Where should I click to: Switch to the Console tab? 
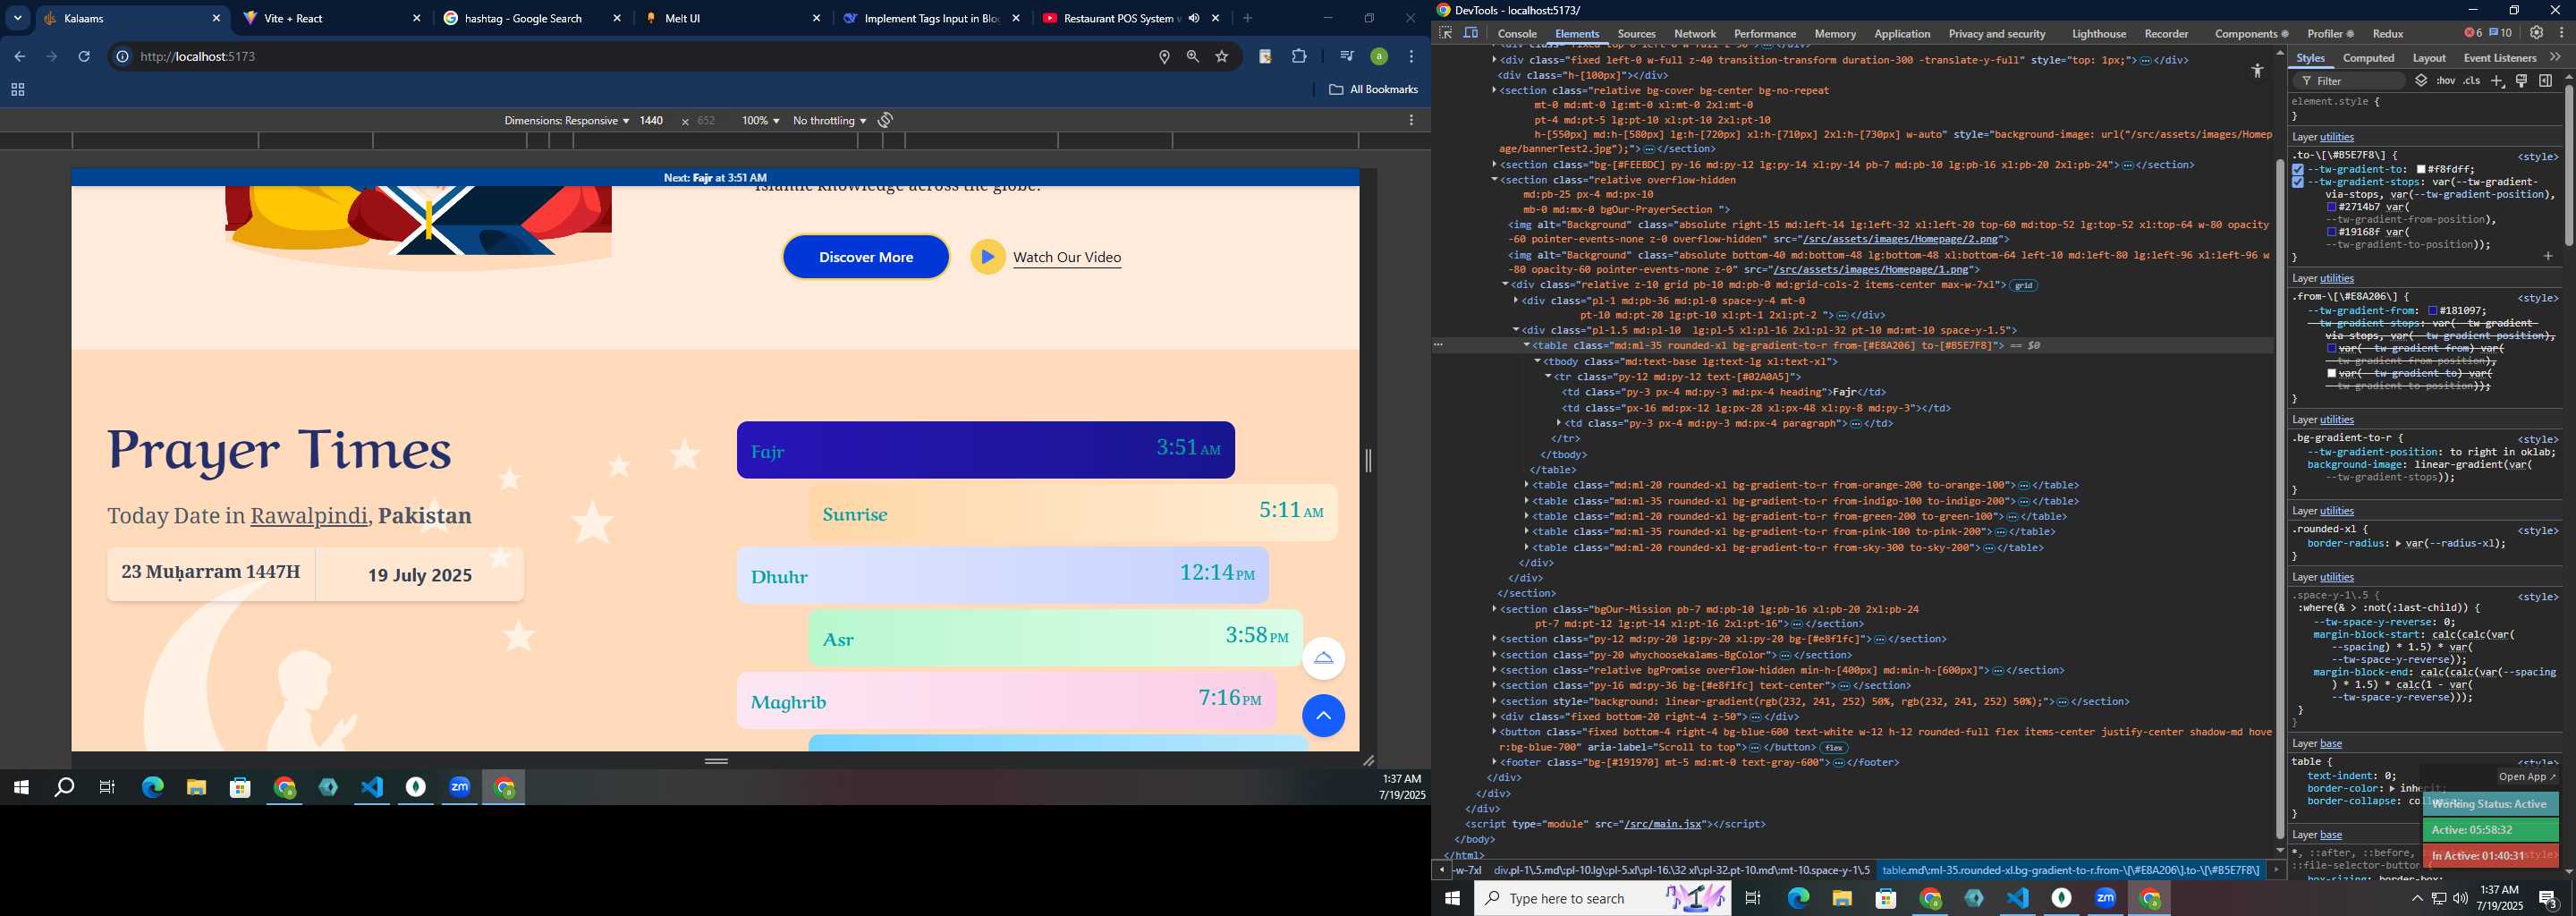[x=1517, y=34]
